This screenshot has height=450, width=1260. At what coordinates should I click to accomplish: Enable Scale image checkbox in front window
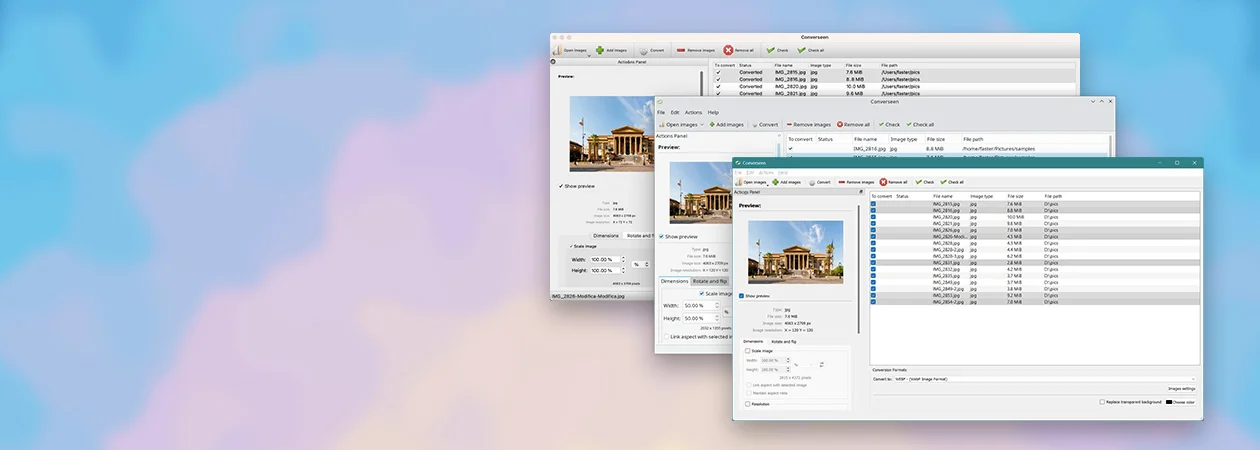click(x=747, y=351)
